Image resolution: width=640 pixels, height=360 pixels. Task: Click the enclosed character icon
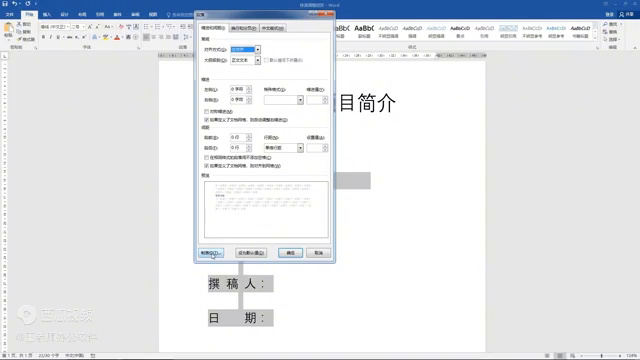pyautogui.click(x=136, y=37)
